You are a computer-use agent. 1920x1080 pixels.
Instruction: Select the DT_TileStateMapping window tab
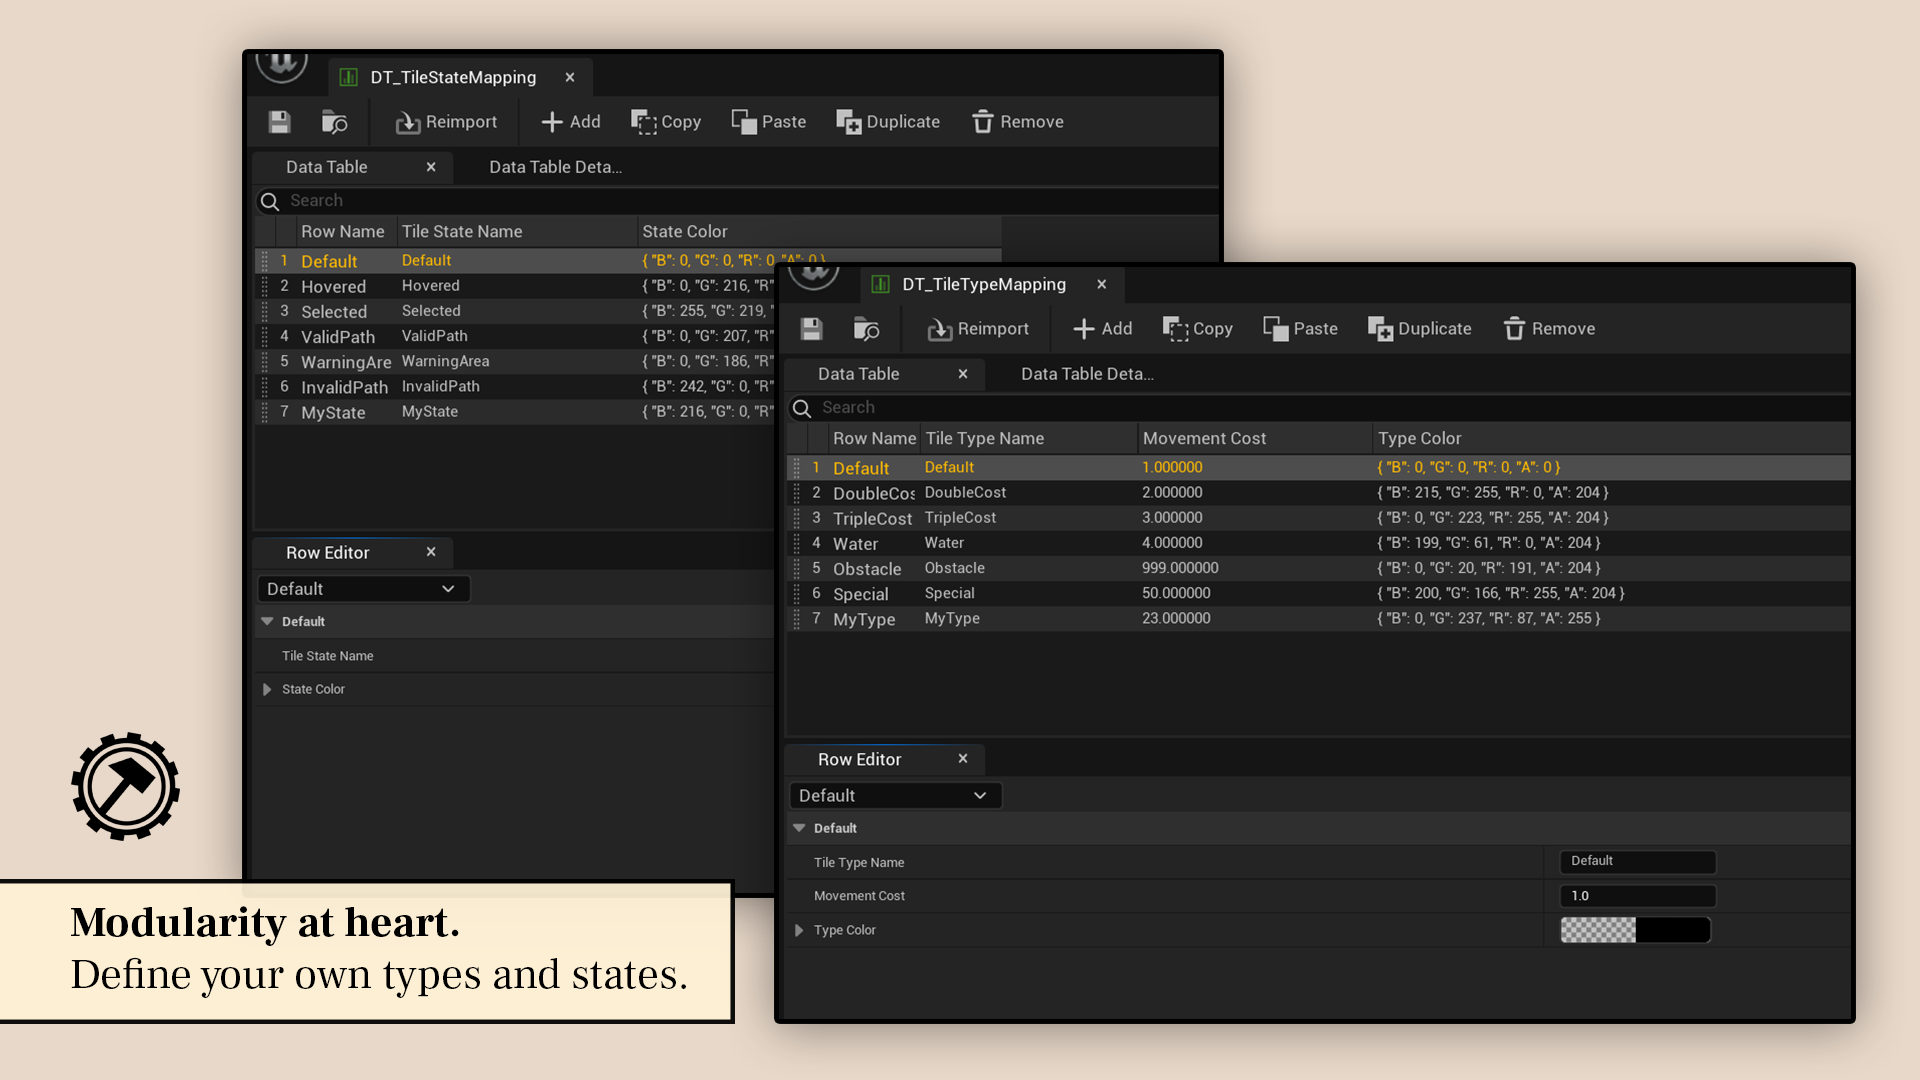[x=453, y=77]
